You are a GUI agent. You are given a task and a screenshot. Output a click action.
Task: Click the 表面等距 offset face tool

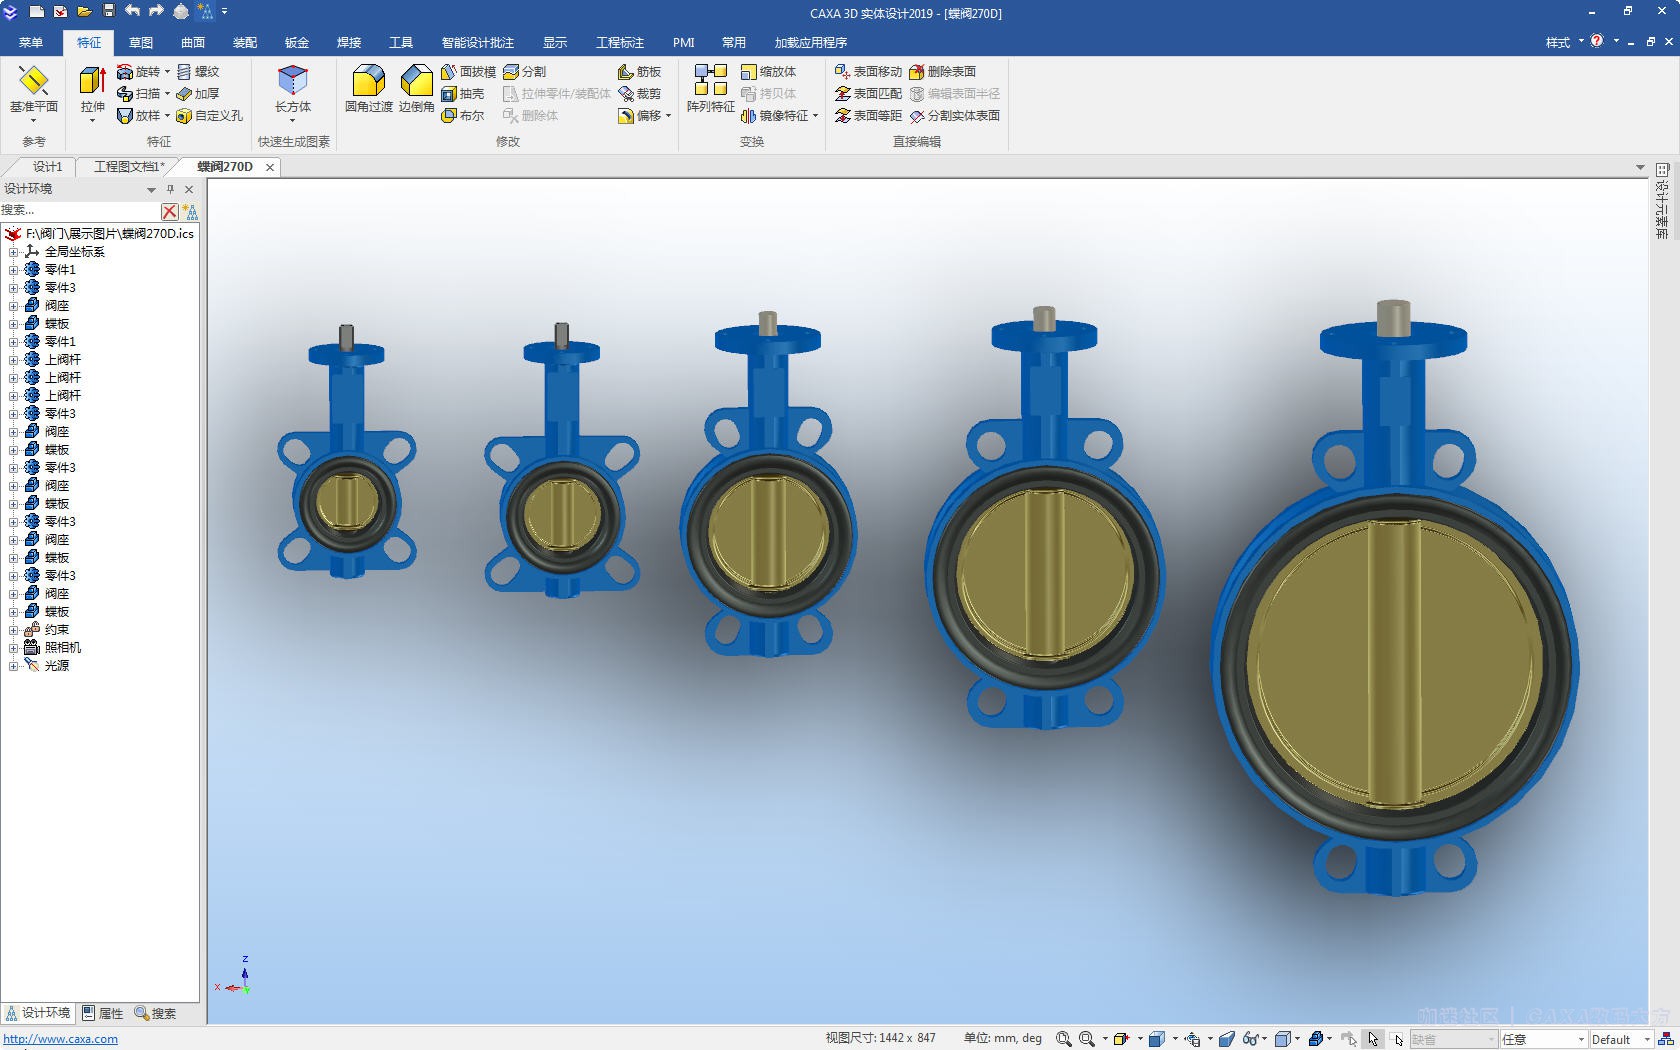(868, 116)
